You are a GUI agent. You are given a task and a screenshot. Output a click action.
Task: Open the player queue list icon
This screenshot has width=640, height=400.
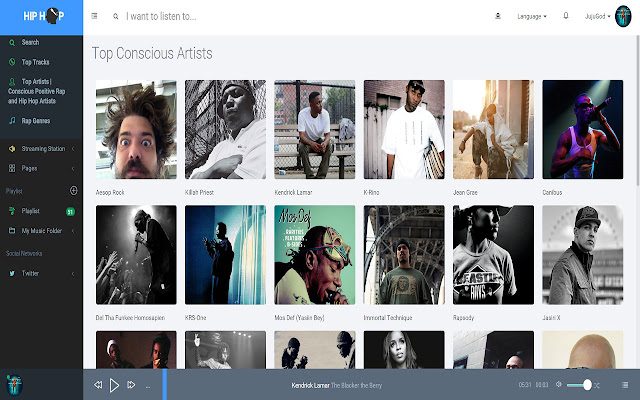[625, 385]
